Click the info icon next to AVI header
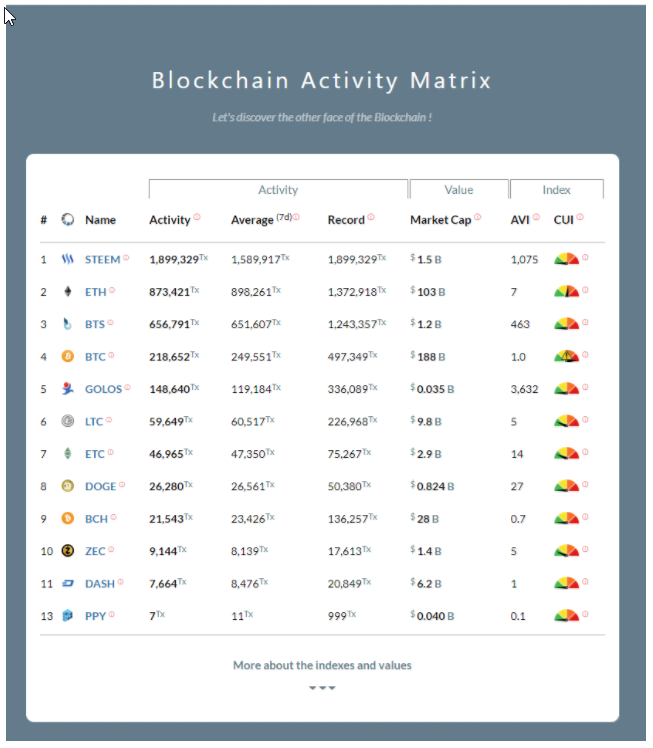This screenshot has width=653, height=748. [x=536, y=217]
